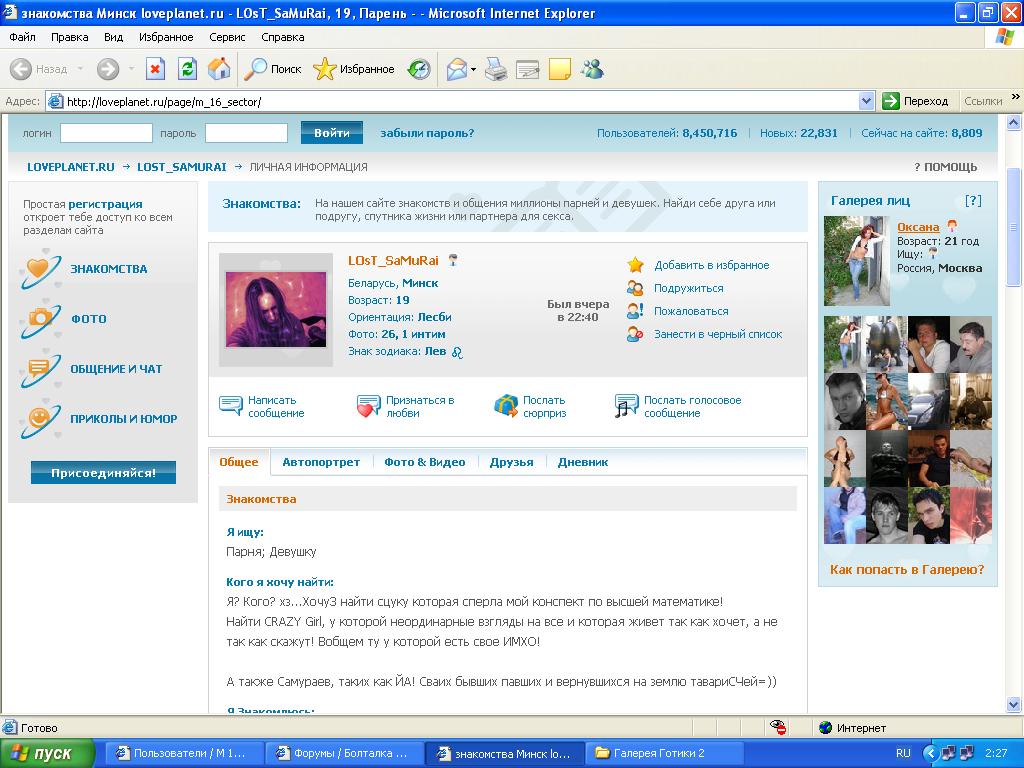Click the LOsT_SaMuRai profile photo thumbnail
The height and width of the screenshot is (768, 1024).
(x=276, y=310)
